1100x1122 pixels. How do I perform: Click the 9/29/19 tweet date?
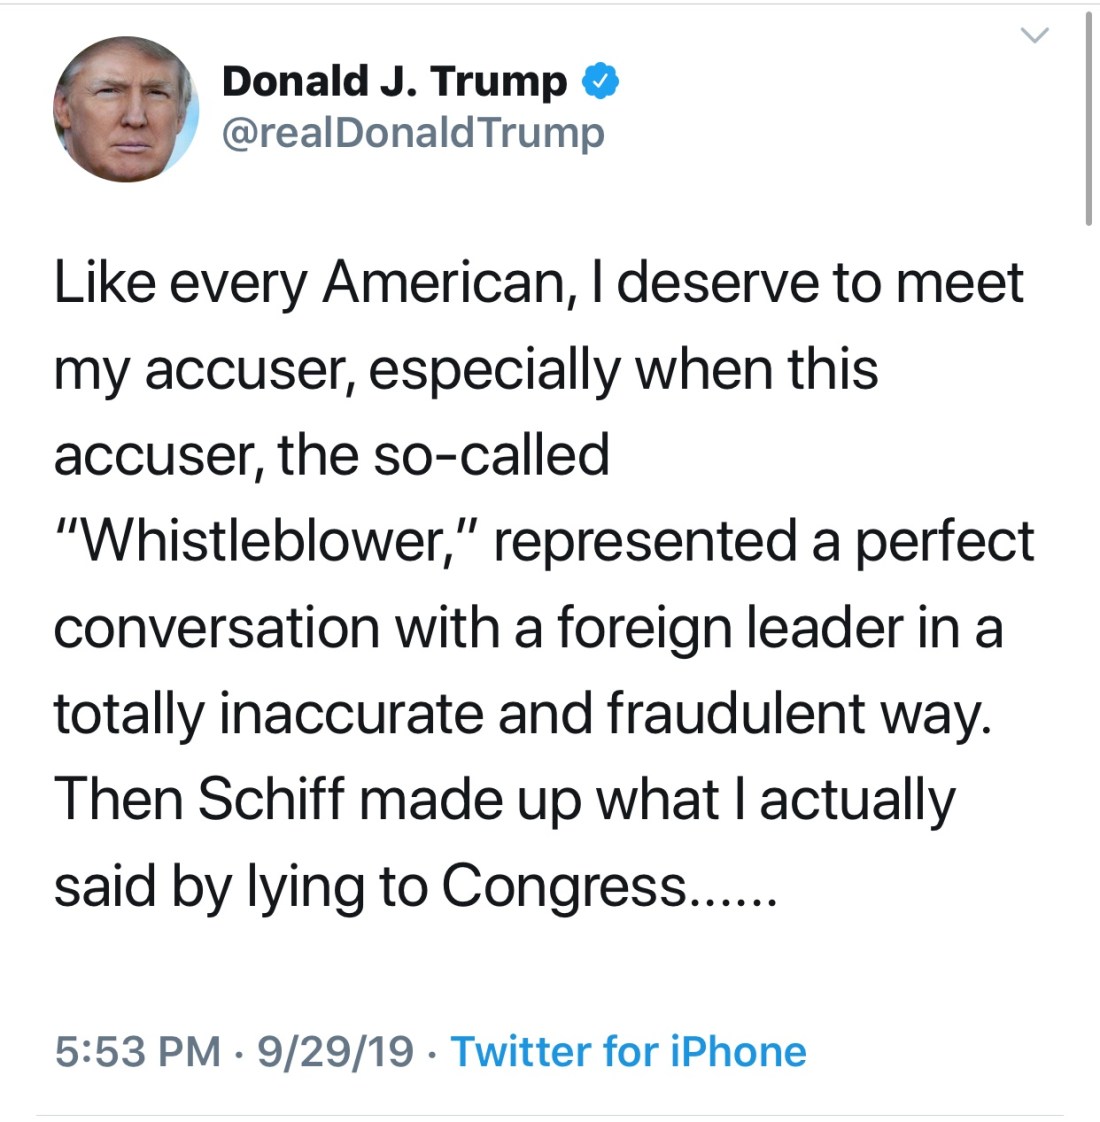click(335, 1052)
